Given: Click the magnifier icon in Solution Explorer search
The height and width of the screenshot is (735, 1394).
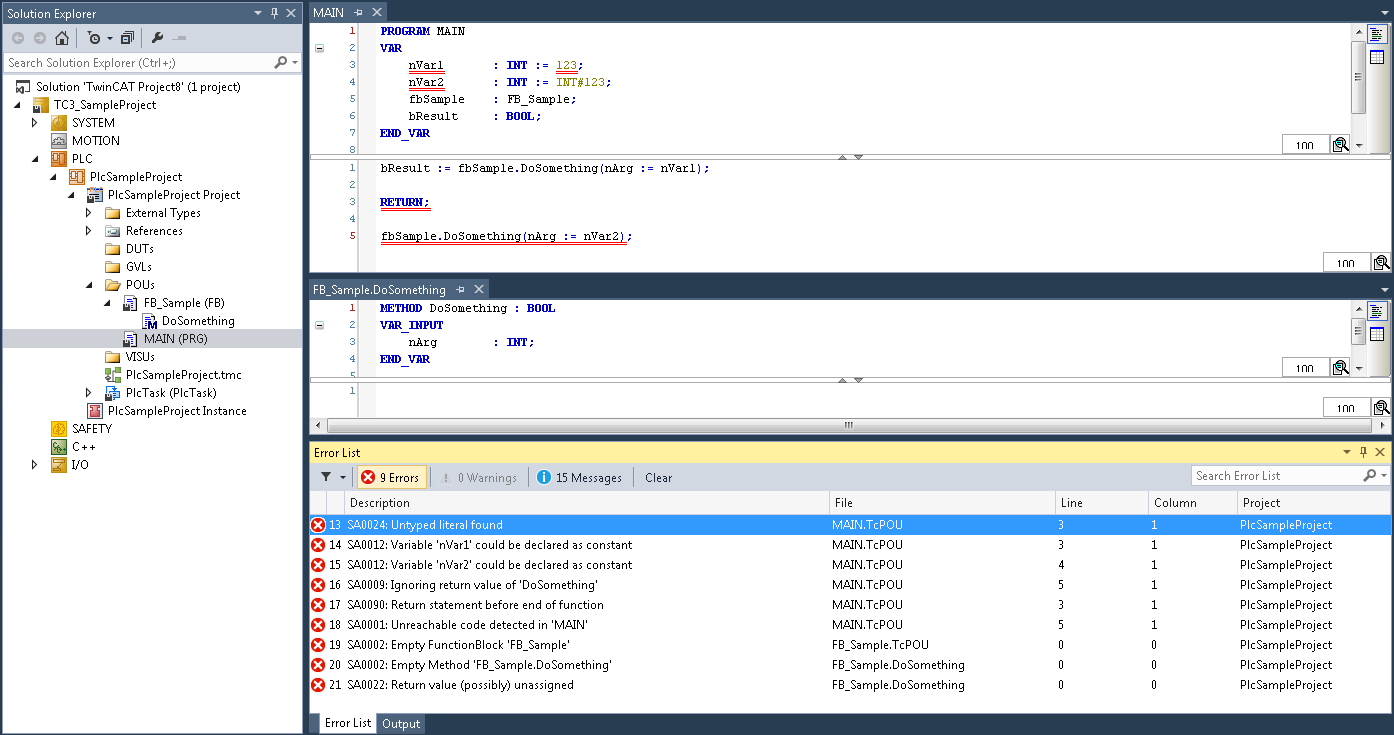Looking at the screenshot, I should [281, 62].
